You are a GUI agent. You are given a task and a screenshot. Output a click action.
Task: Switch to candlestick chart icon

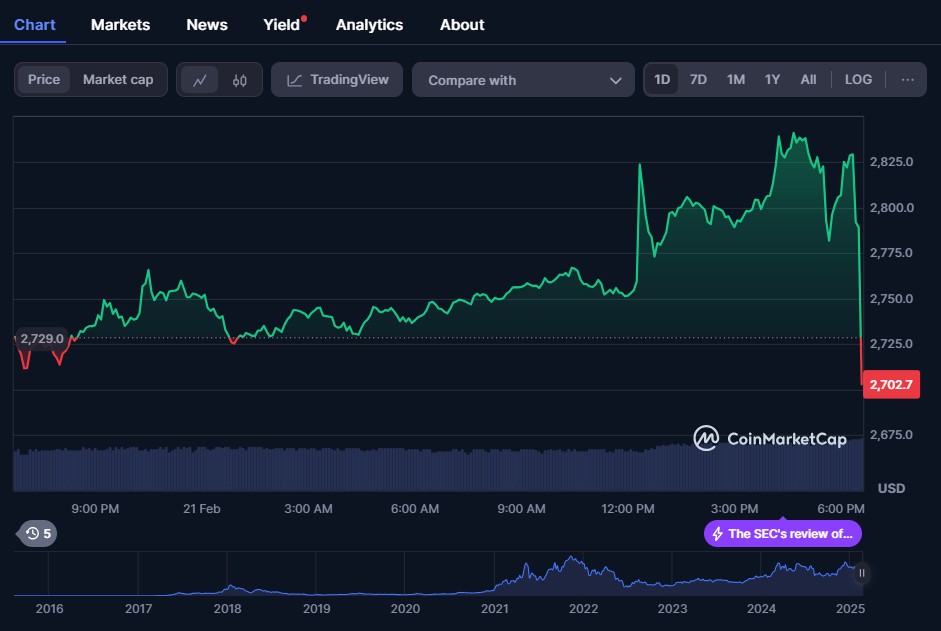[x=239, y=80]
